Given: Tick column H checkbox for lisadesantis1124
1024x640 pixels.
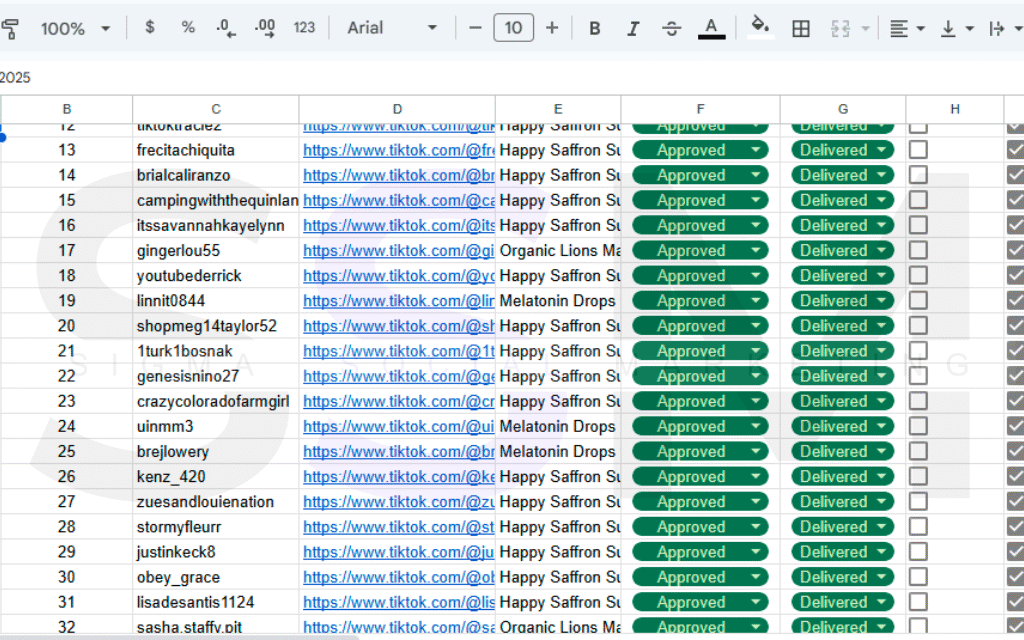Looking at the screenshot, I should 918,602.
